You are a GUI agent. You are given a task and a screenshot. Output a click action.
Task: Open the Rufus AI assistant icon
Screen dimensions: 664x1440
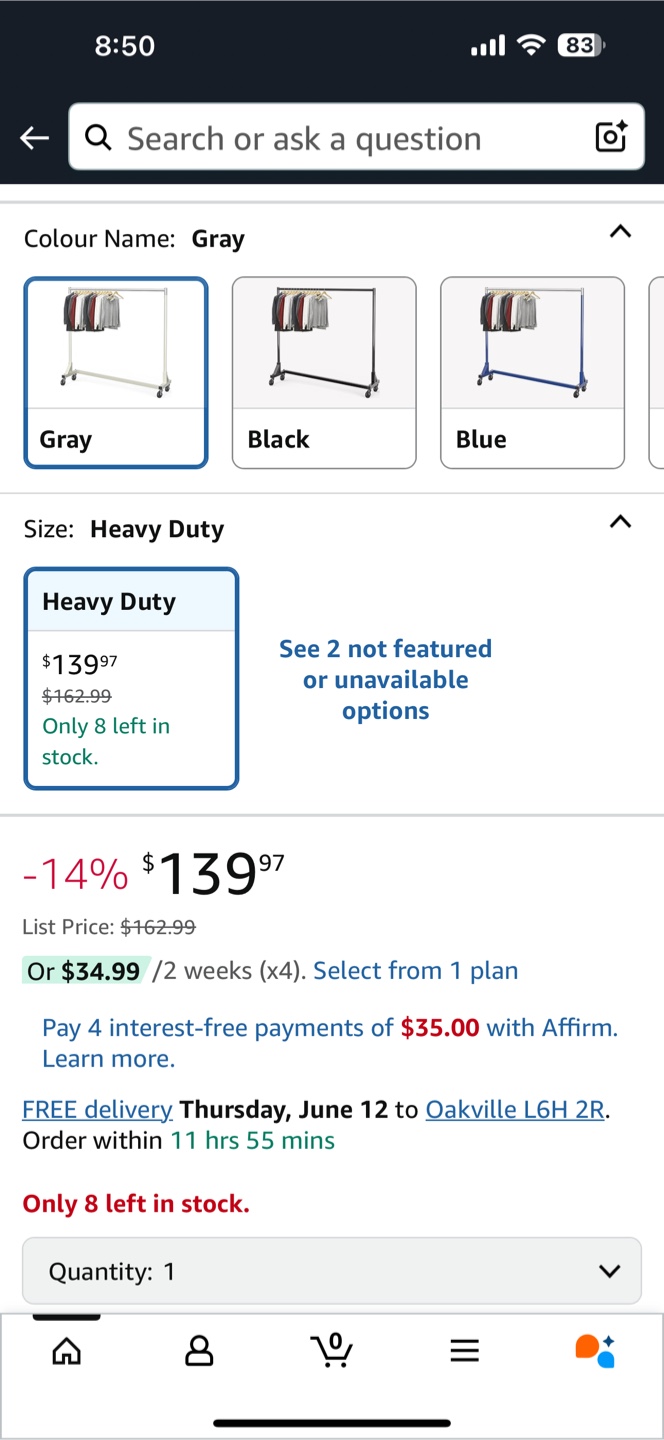(596, 1350)
